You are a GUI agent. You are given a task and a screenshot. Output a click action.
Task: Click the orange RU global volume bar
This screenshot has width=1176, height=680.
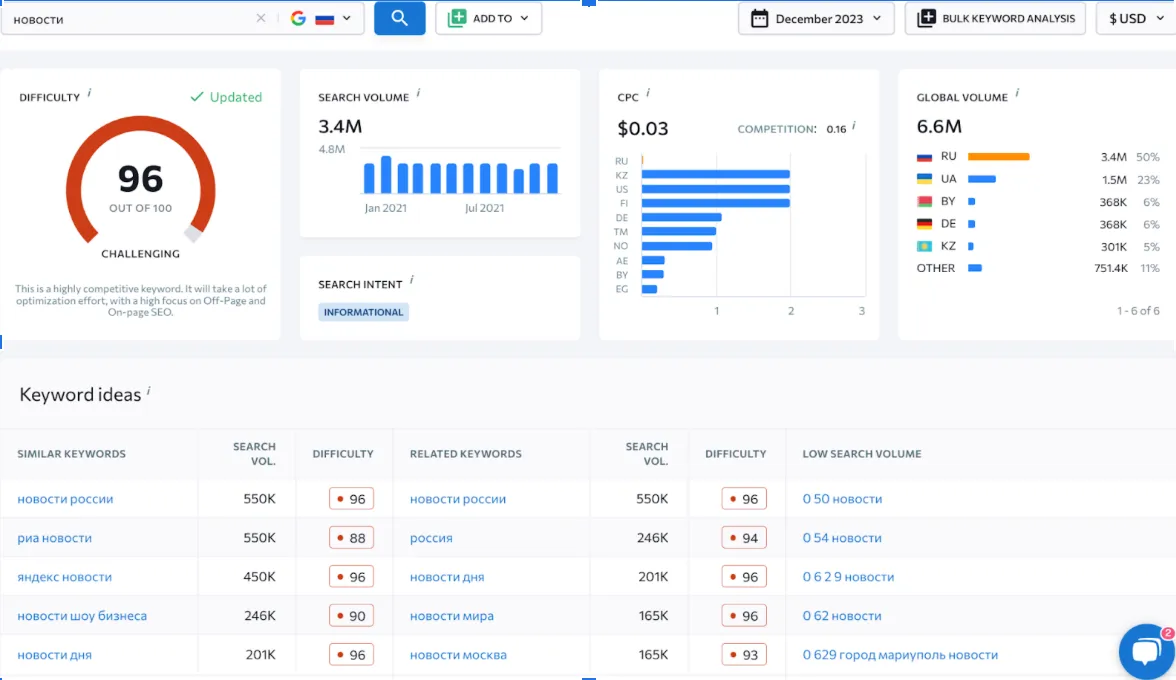(x=998, y=157)
